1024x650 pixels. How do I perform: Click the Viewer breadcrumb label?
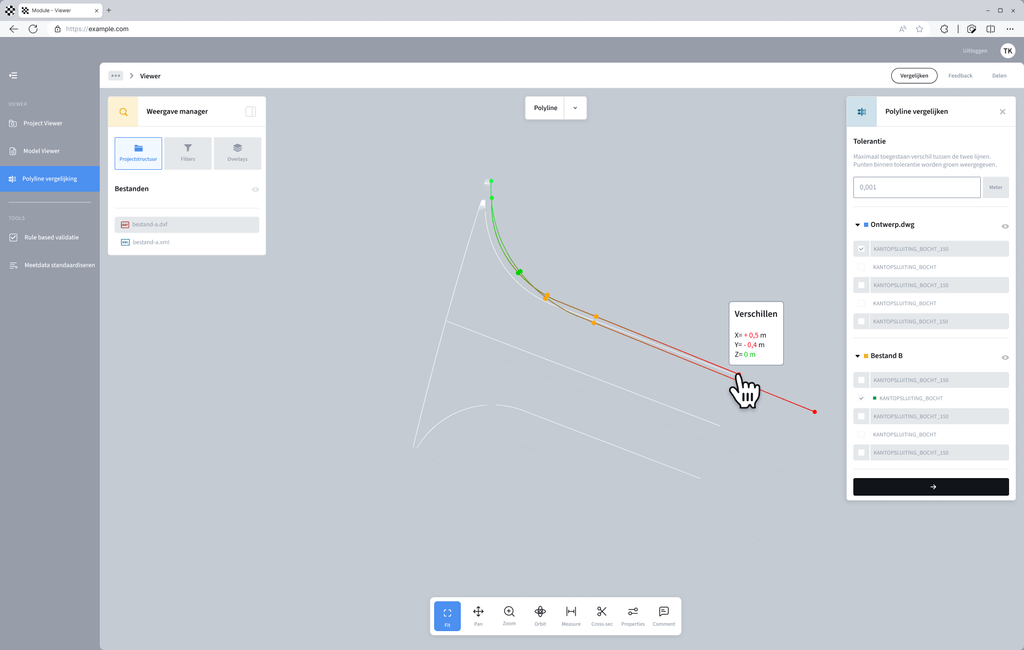tap(150, 76)
